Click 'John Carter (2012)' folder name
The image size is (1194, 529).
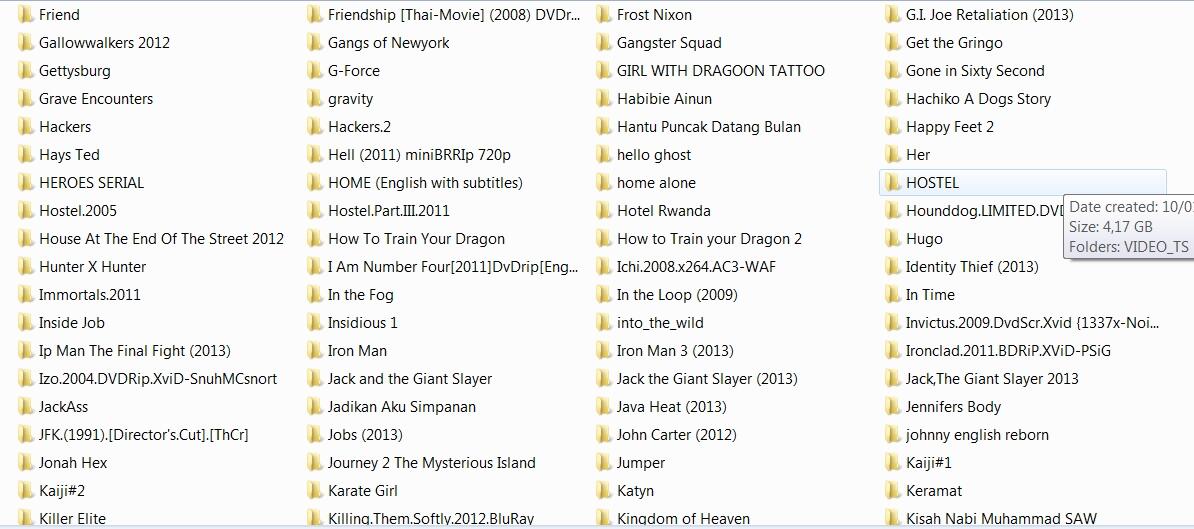click(676, 435)
